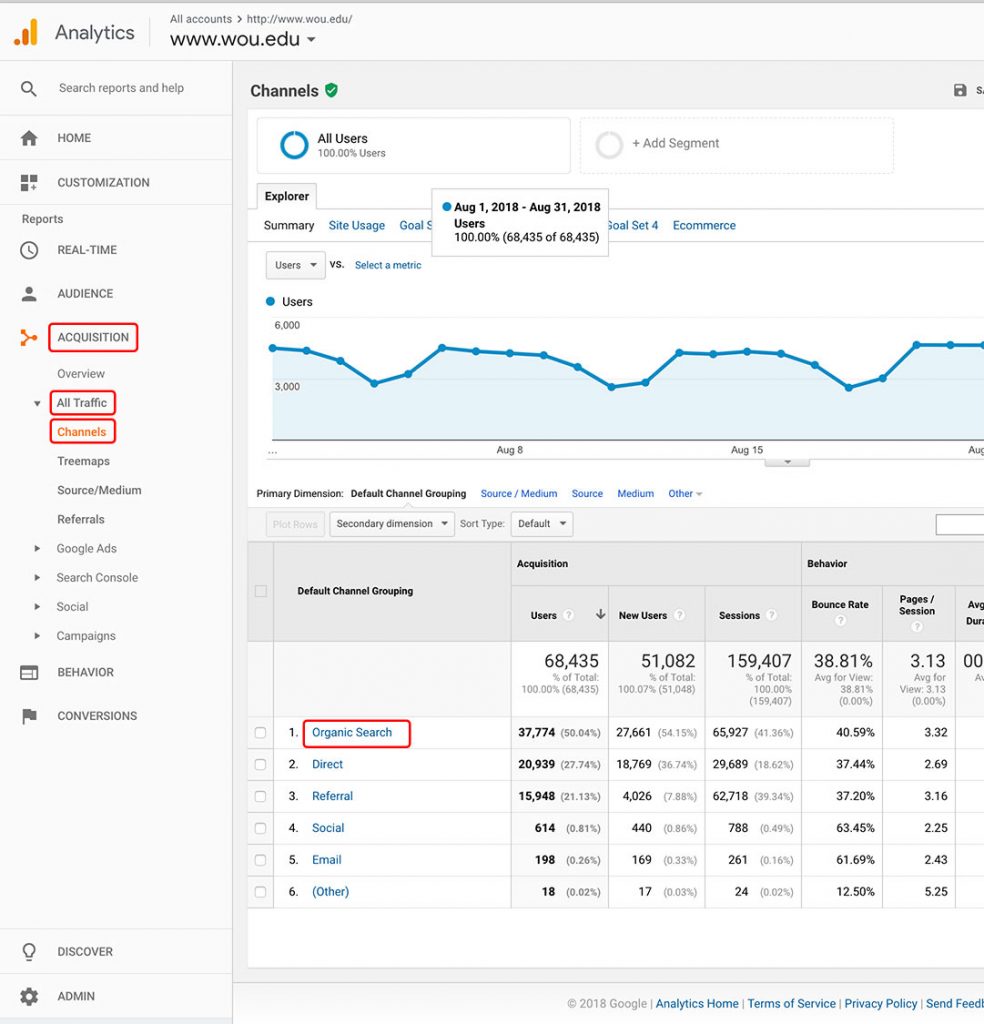This screenshot has width=984, height=1024.
Task: Open the Analytics Home footer link
Action: click(x=697, y=1004)
